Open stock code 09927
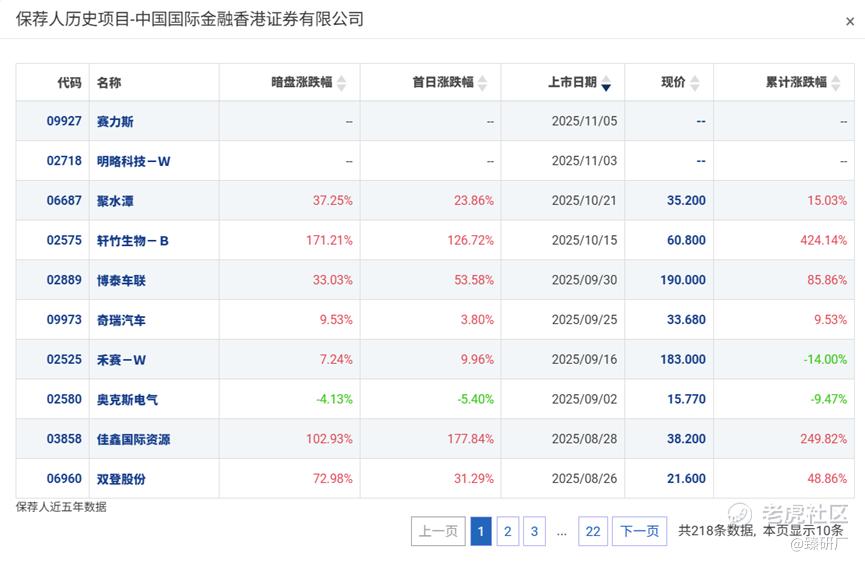The height and width of the screenshot is (564, 865). [x=64, y=121]
